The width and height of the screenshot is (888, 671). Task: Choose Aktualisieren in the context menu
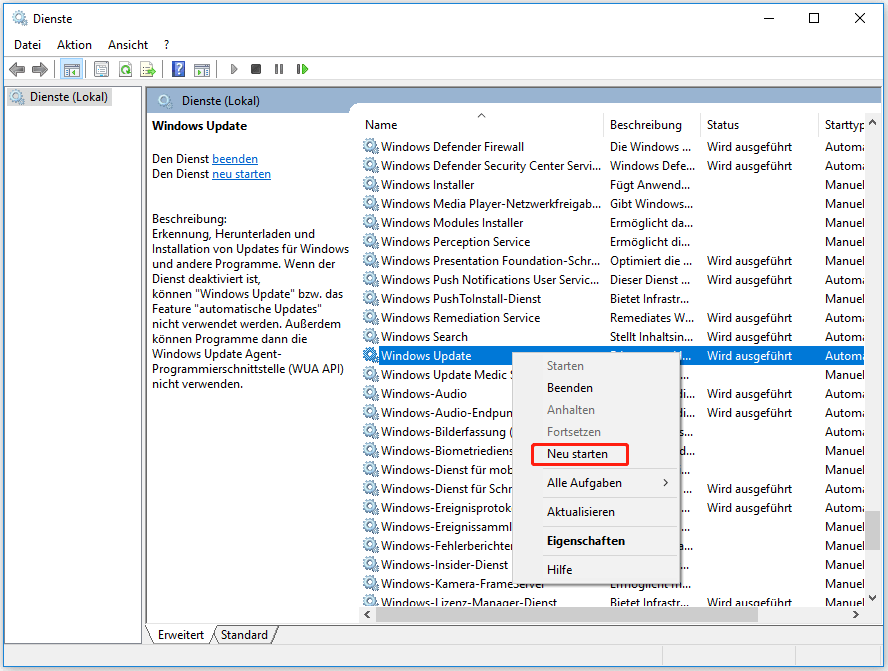click(596, 512)
